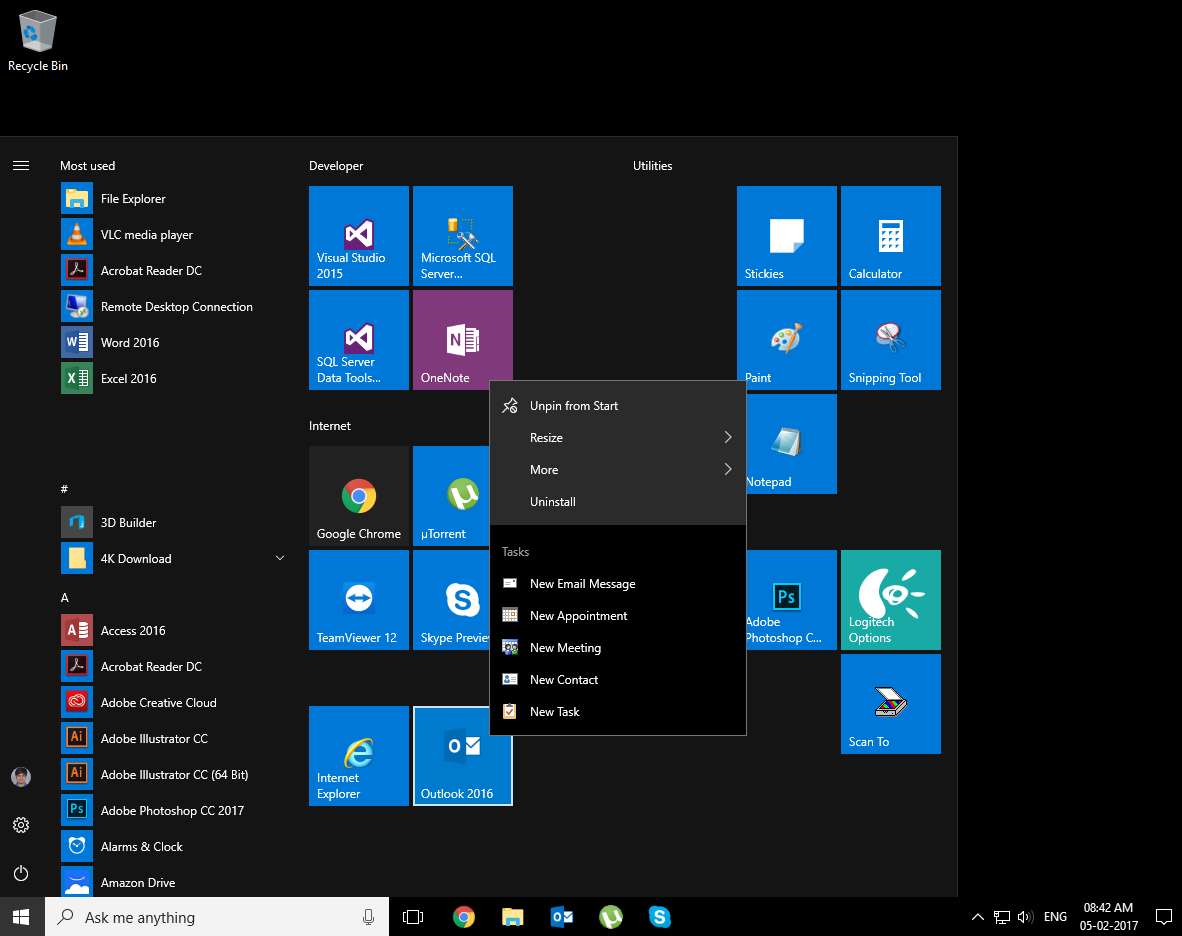The height and width of the screenshot is (936, 1182).
Task: Select Unpin from Start
Action: 618,405
